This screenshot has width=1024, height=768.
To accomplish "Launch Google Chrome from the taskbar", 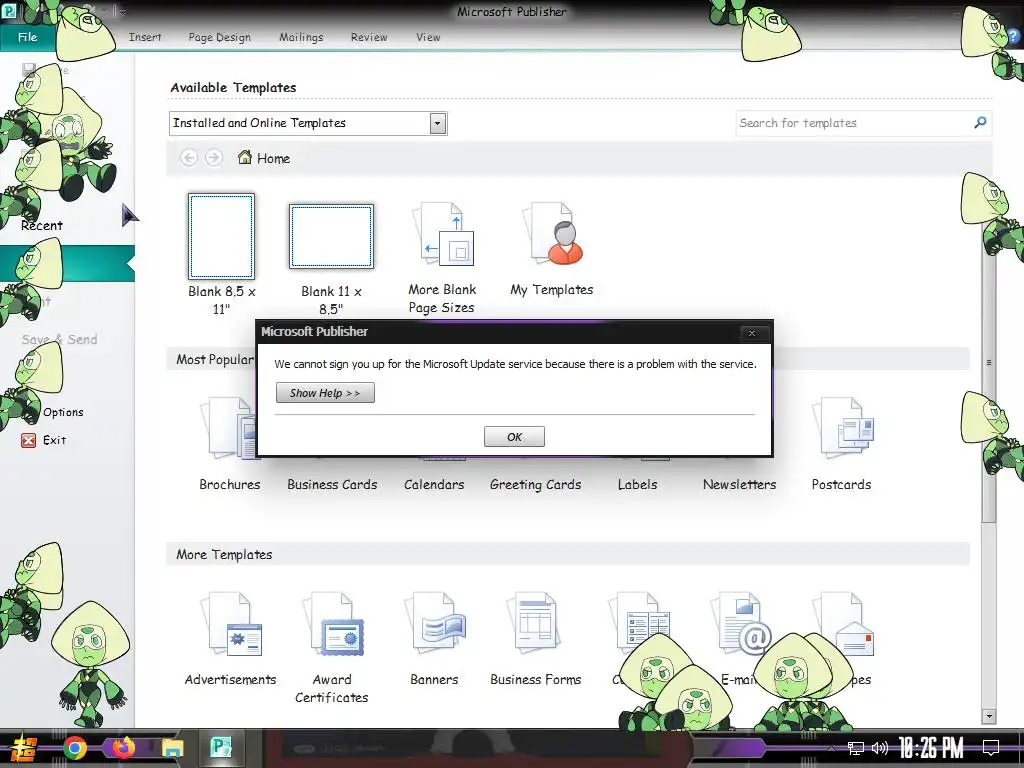I will point(74,748).
